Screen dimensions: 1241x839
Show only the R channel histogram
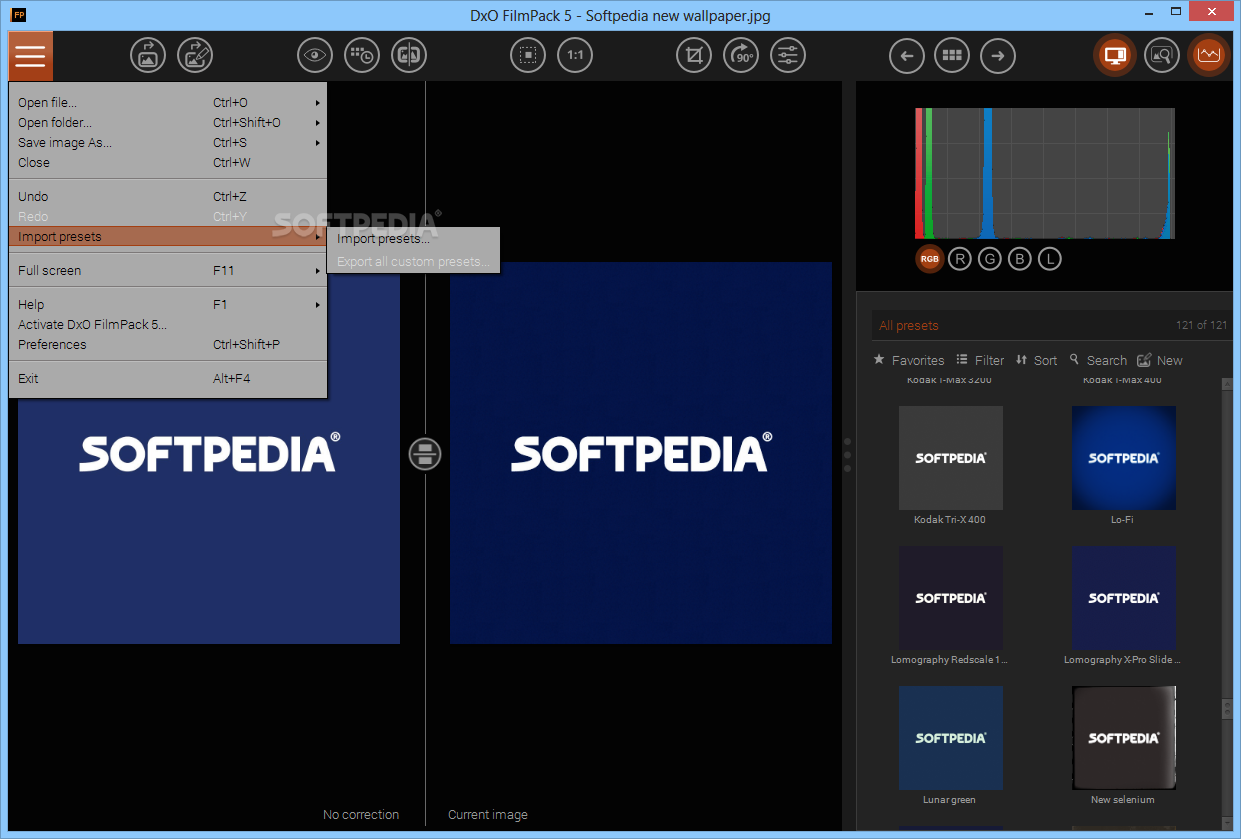click(x=960, y=259)
